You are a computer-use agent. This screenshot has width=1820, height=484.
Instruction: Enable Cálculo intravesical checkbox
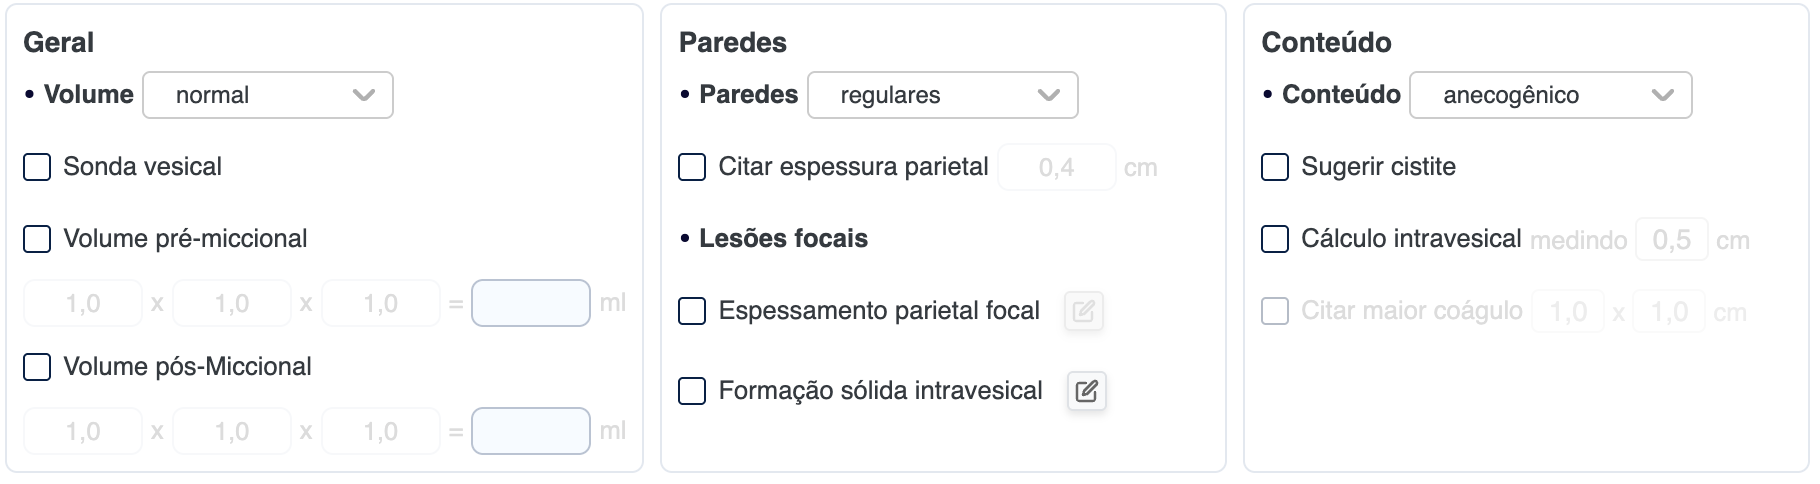[1275, 239]
